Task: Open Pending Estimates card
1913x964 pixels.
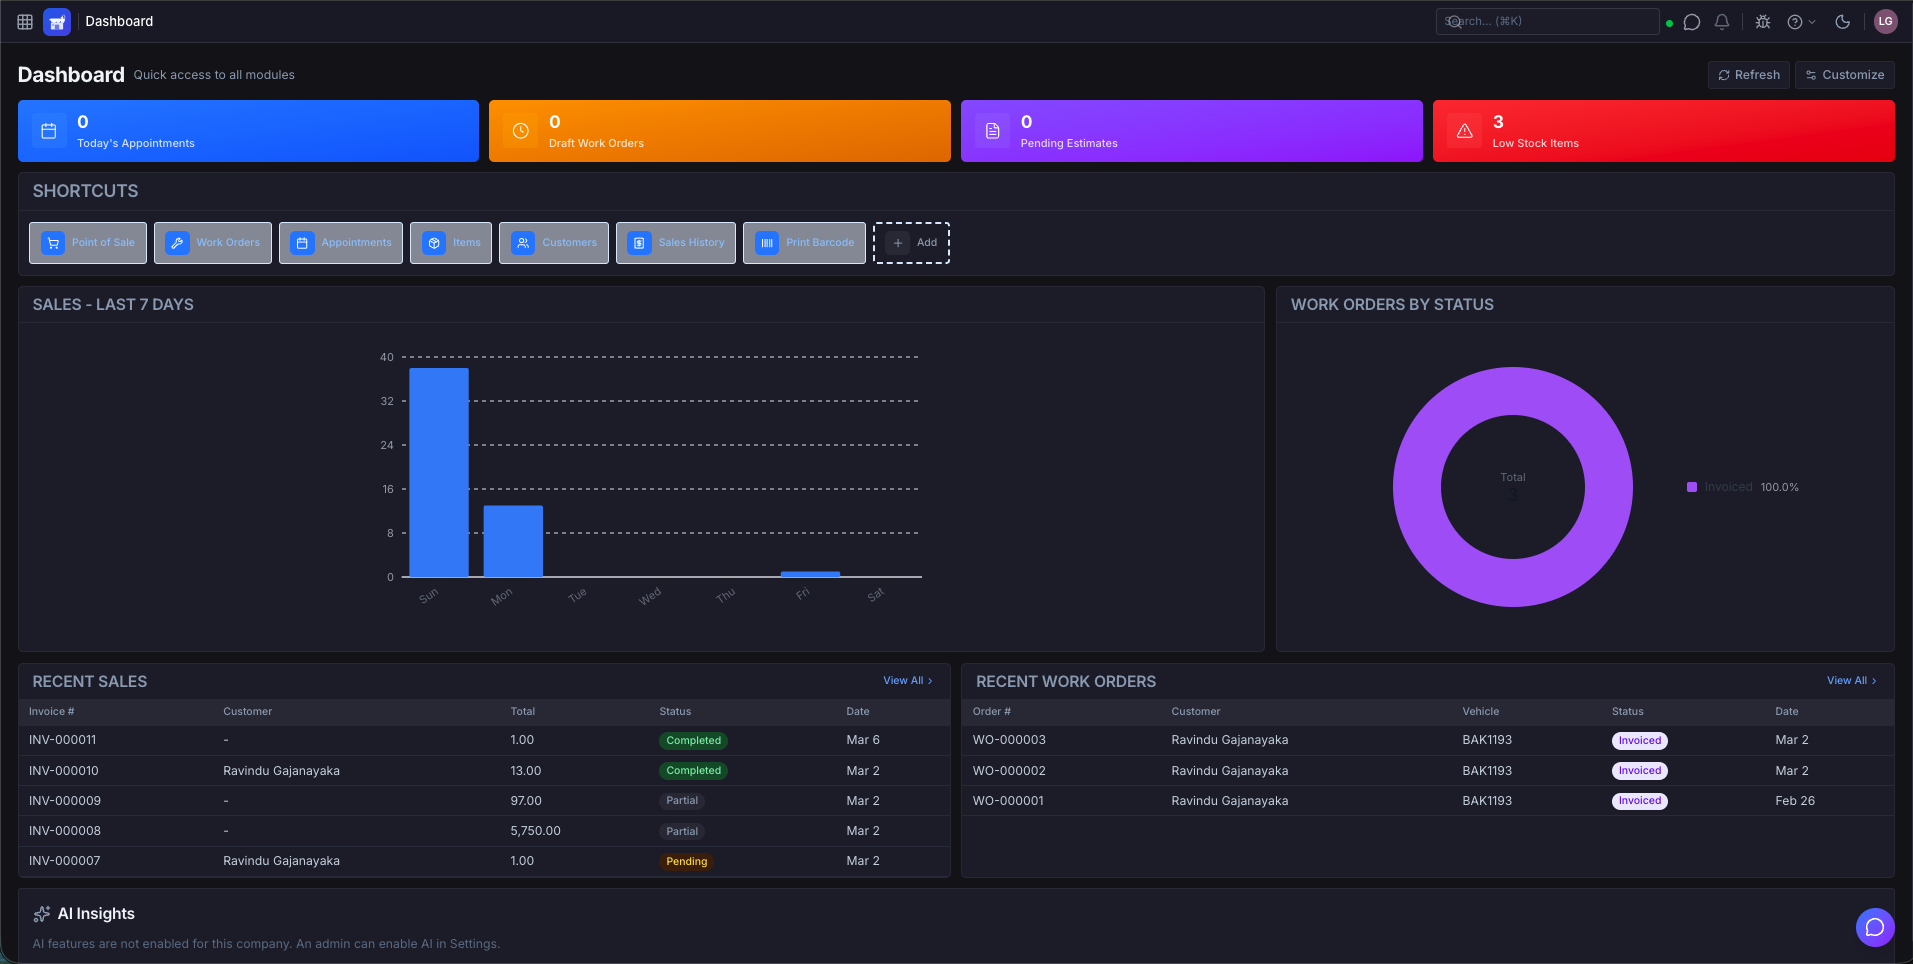Action: click(1192, 131)
